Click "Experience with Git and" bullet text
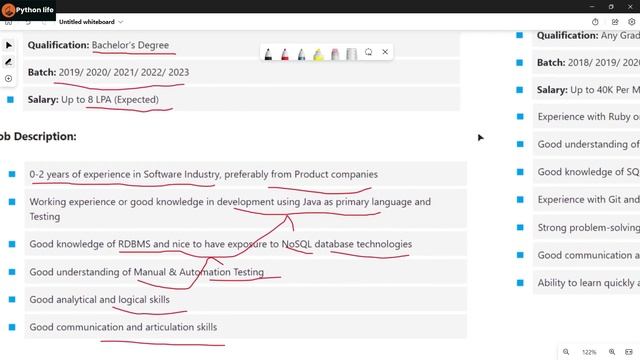Image resolution: width=640 pixels, height=360 pixels. 589,200
